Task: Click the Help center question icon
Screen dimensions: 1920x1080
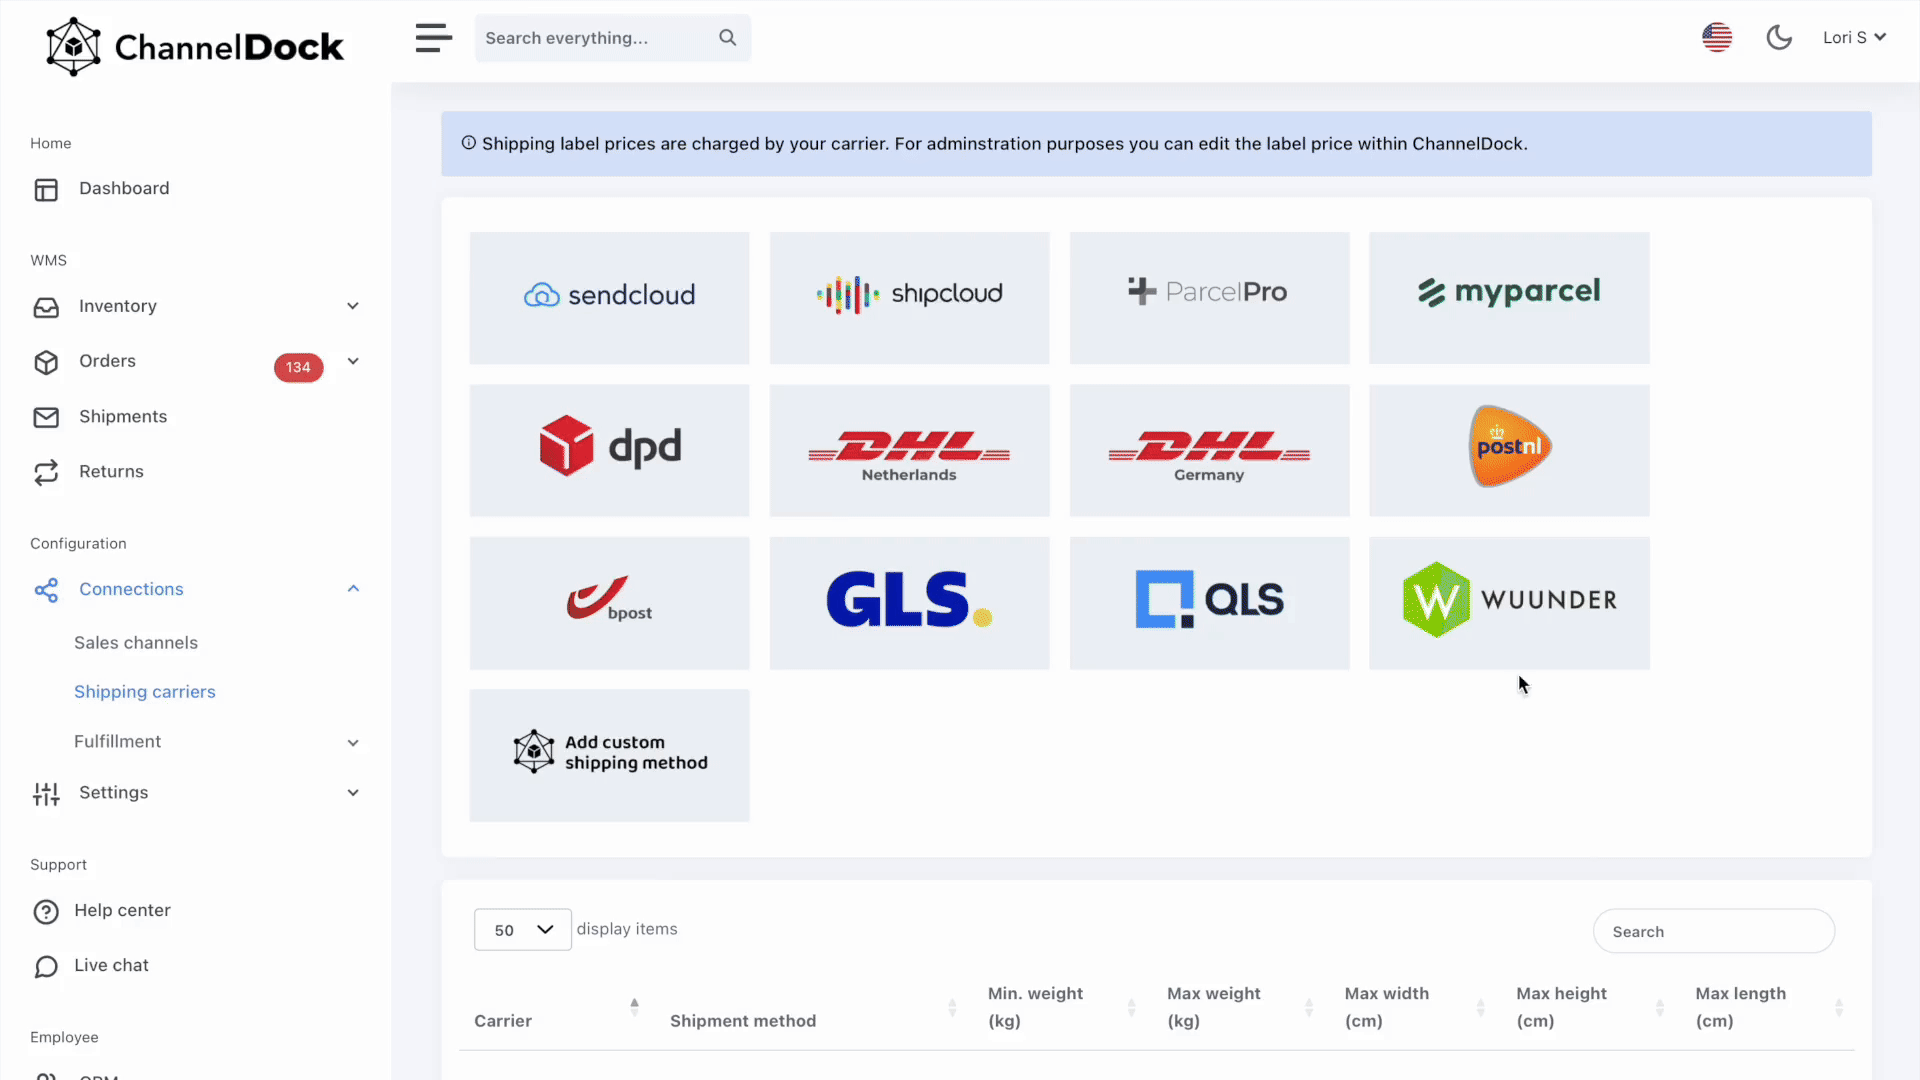Action: pos(46,912)
